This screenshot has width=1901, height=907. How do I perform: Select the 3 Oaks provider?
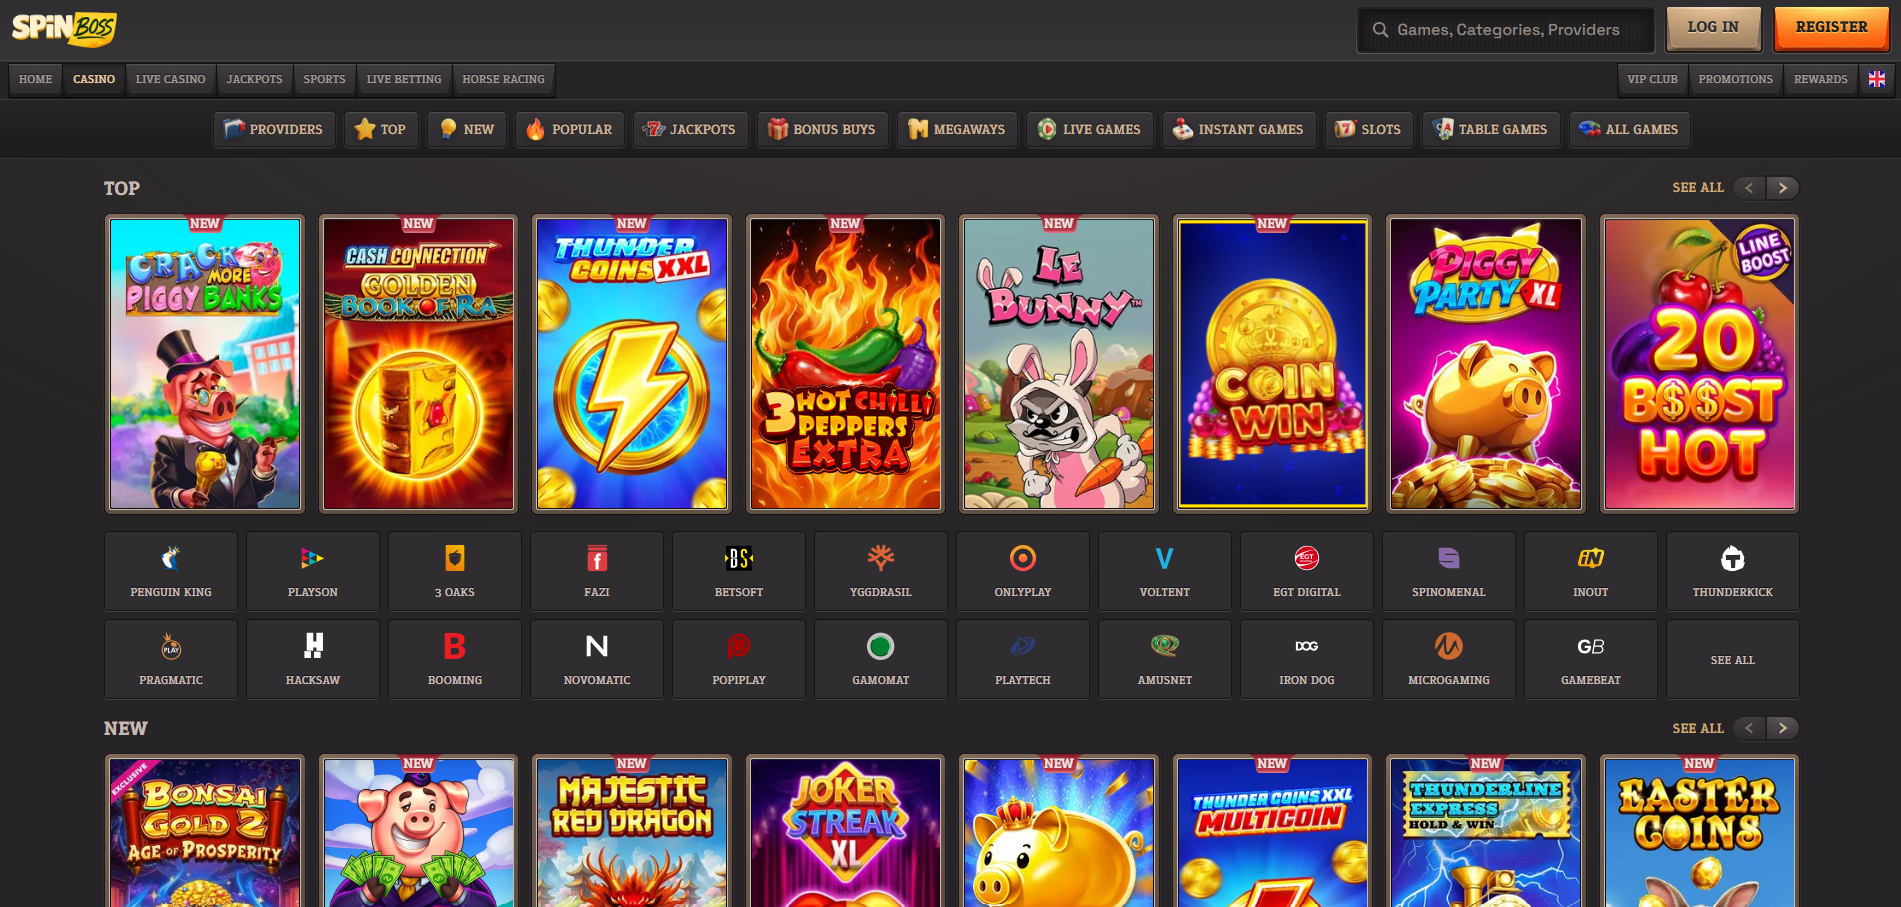tap(455, 571)
